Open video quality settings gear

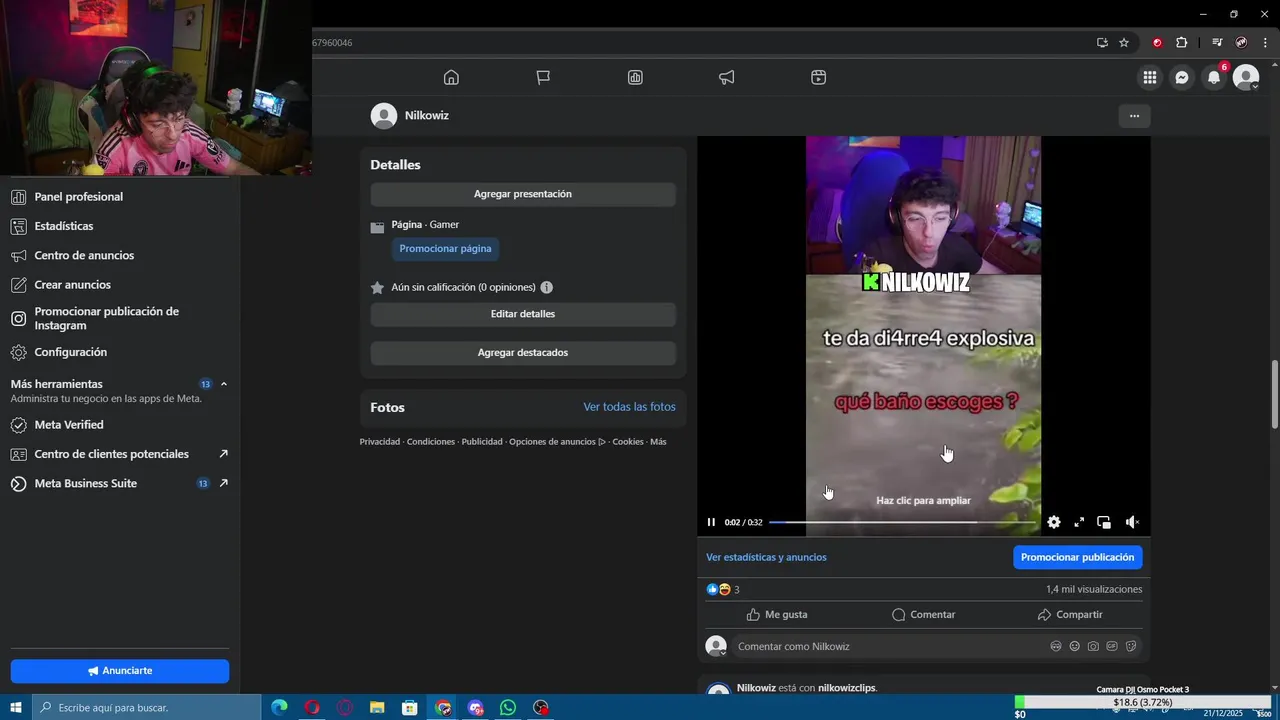[1054, 522]
